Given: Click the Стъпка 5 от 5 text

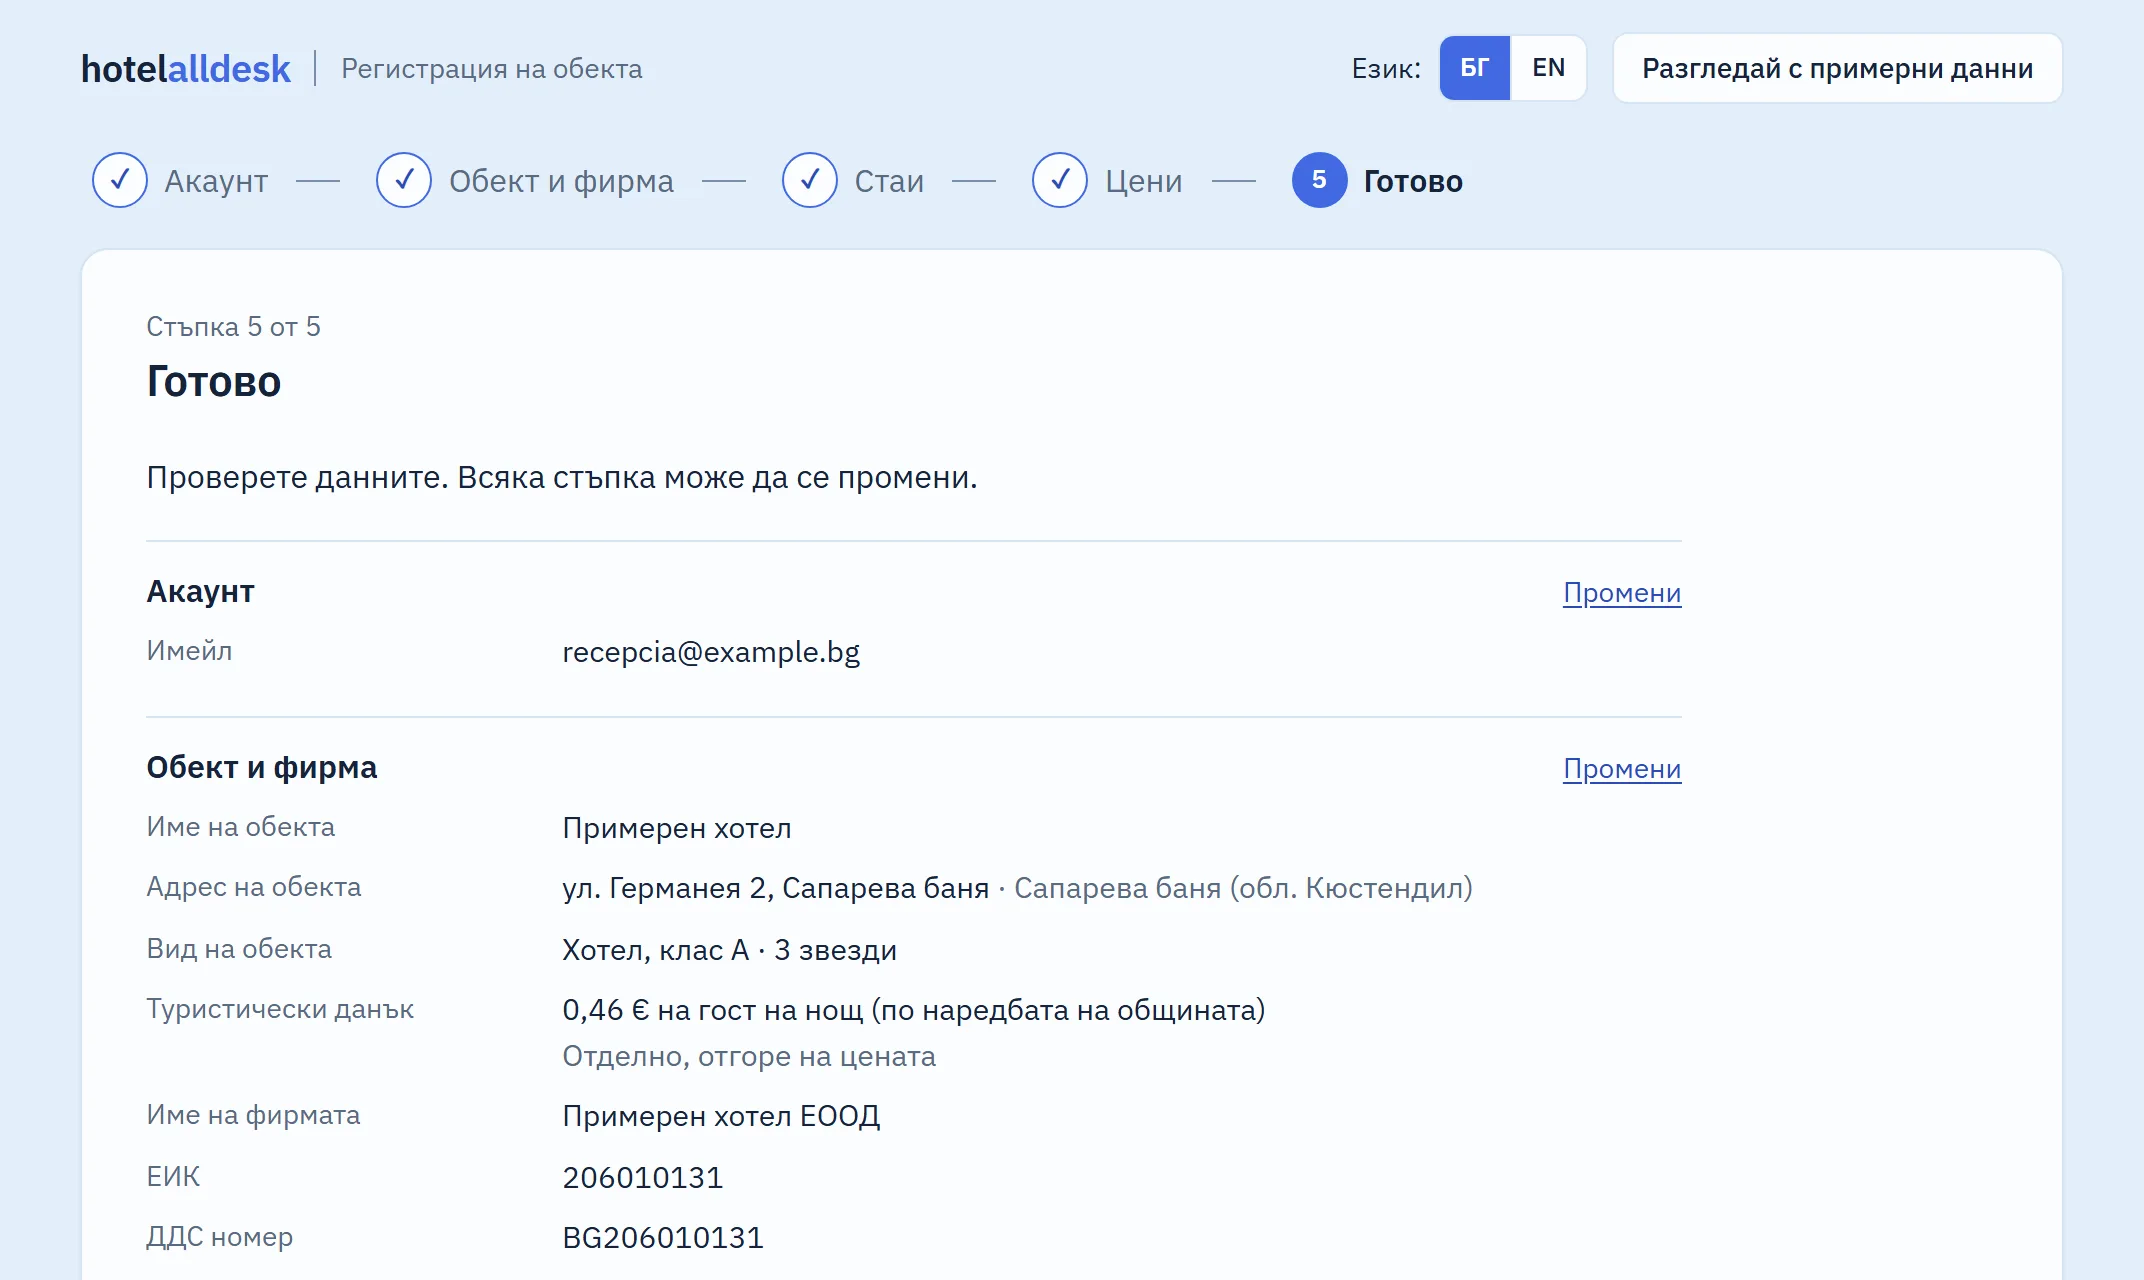Looking at the screenshot, I should pos(233,327).
